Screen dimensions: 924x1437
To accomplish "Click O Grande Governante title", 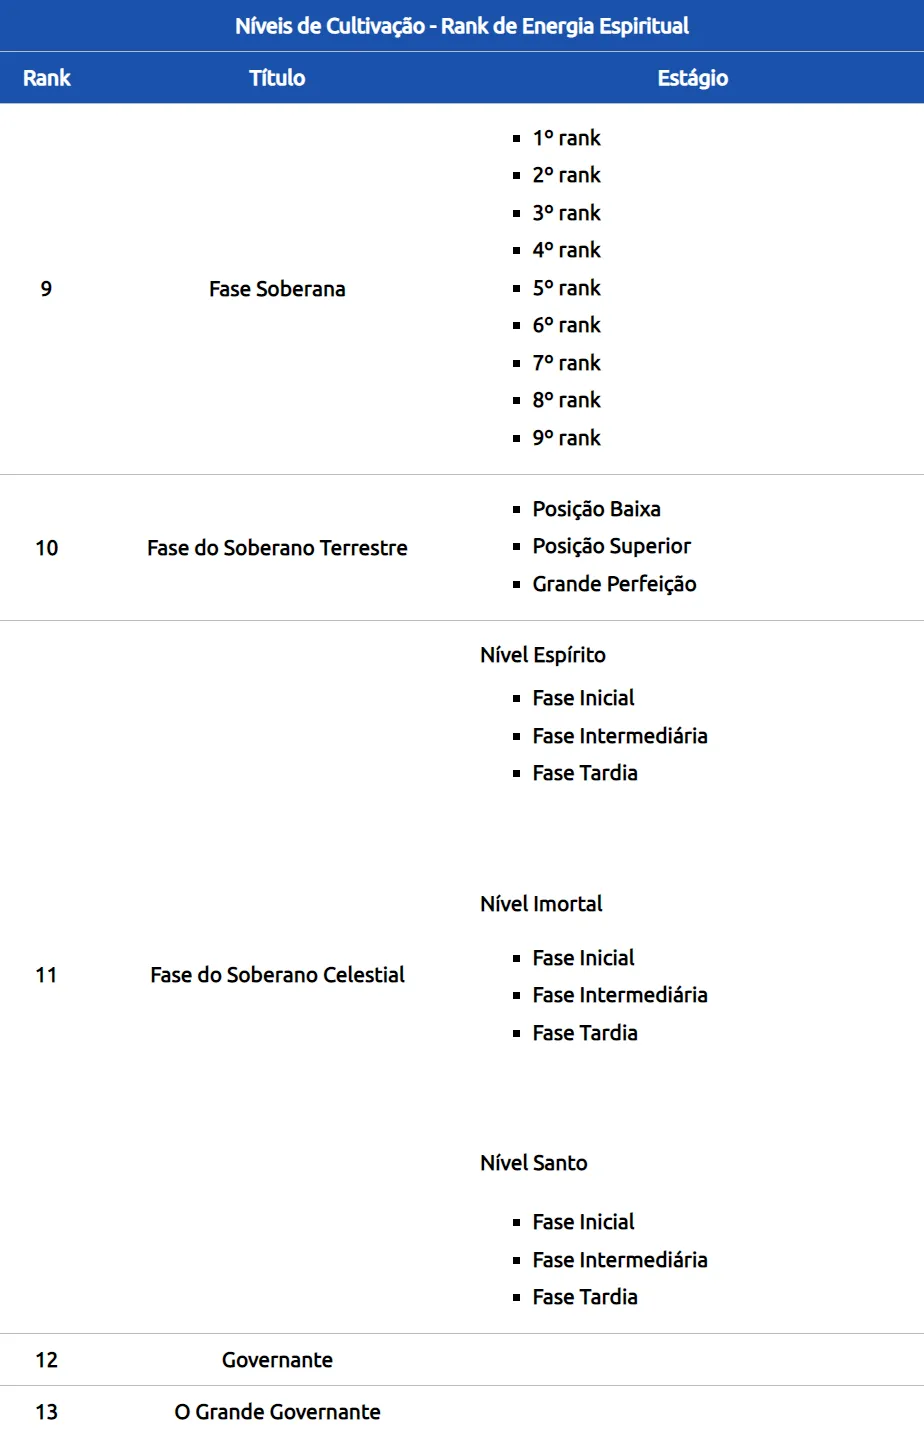I will pyautogui.click(x=277, y=1412).
